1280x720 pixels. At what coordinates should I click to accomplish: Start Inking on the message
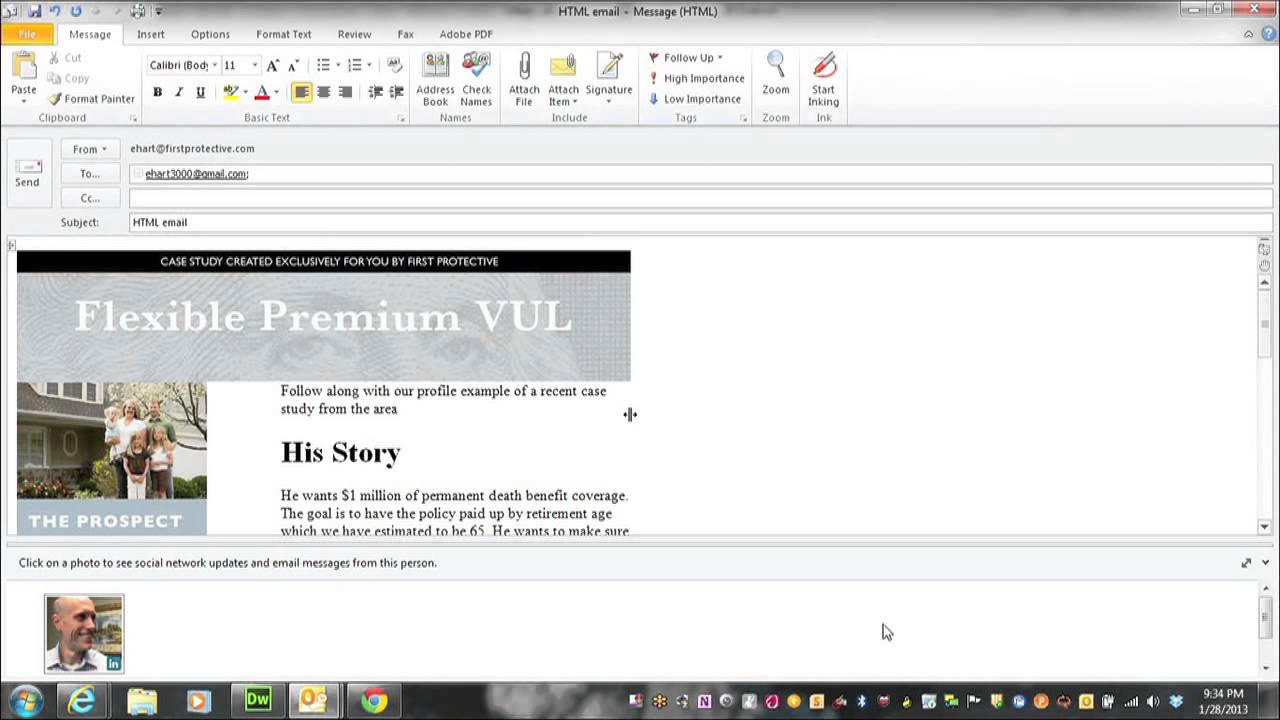tap(823, 80)
